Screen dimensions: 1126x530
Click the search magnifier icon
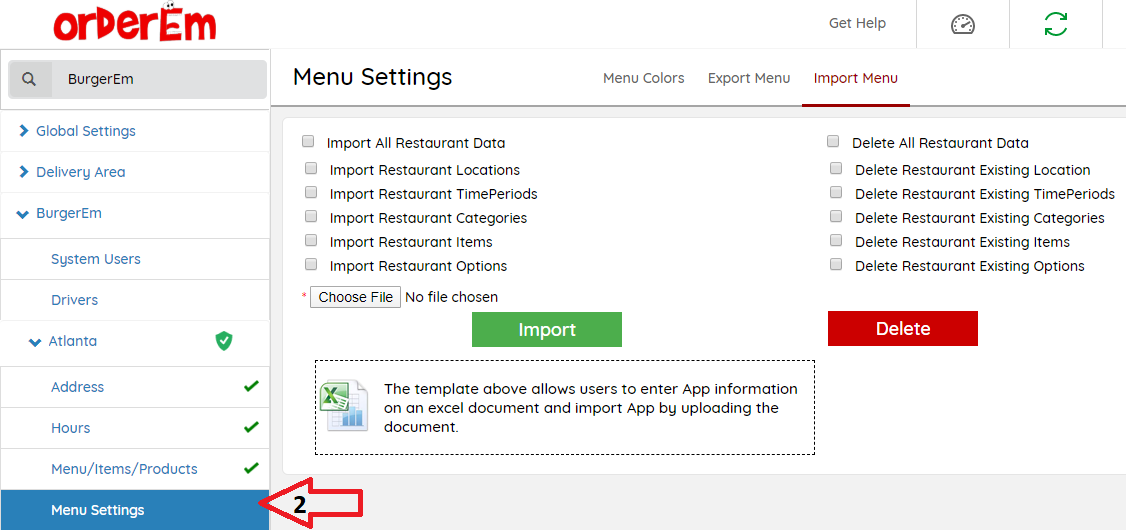[x=30, y=79]
